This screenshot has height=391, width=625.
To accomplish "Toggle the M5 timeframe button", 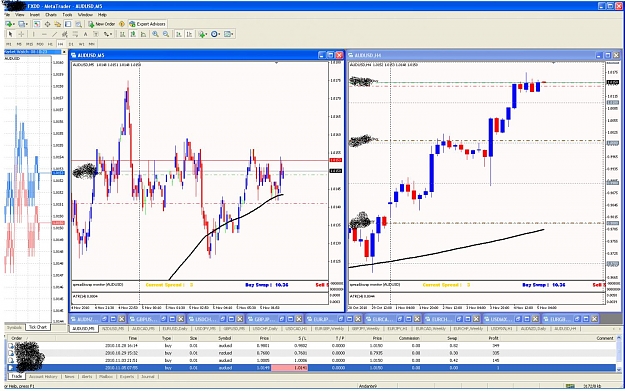I will coord(19,44).
